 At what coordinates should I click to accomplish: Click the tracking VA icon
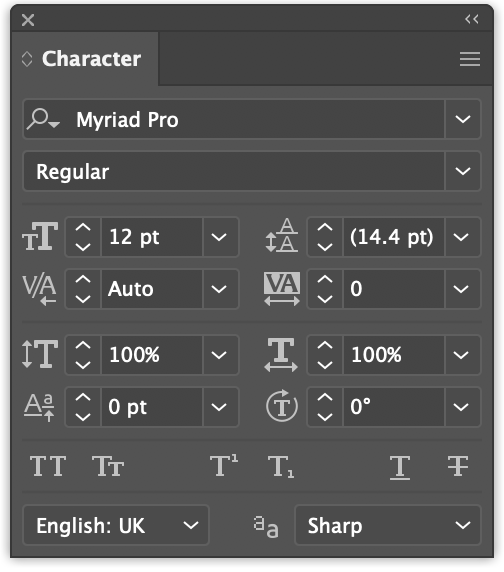(x=282, y=289)
